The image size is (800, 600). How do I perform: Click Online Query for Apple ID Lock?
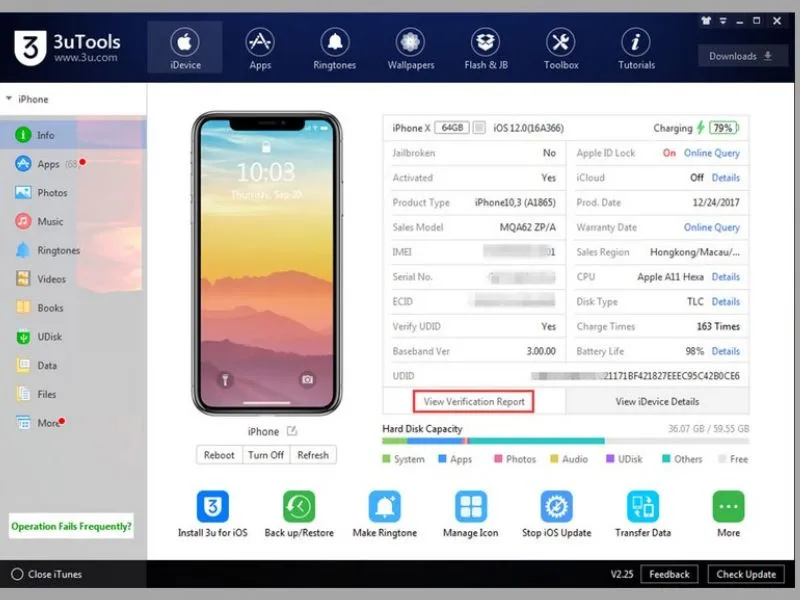[x=711, y=153]
